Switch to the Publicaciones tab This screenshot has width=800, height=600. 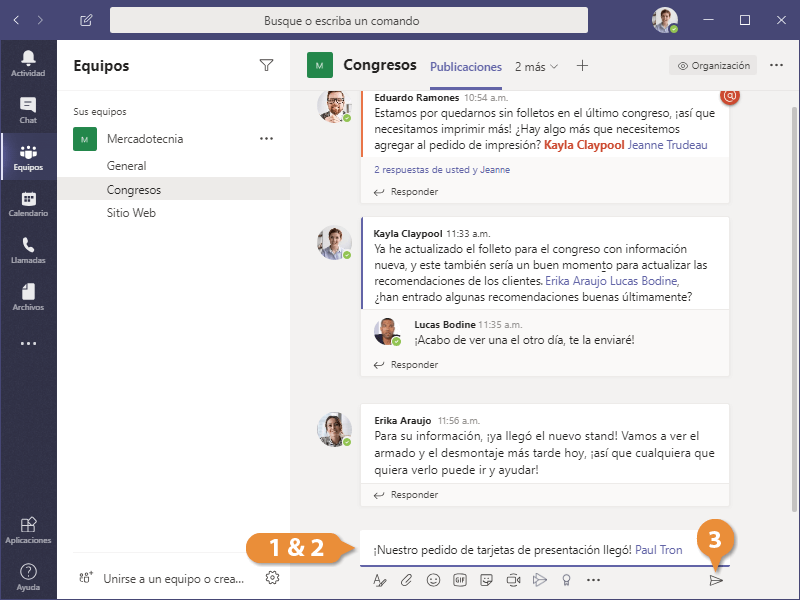[x=466, y=67]
